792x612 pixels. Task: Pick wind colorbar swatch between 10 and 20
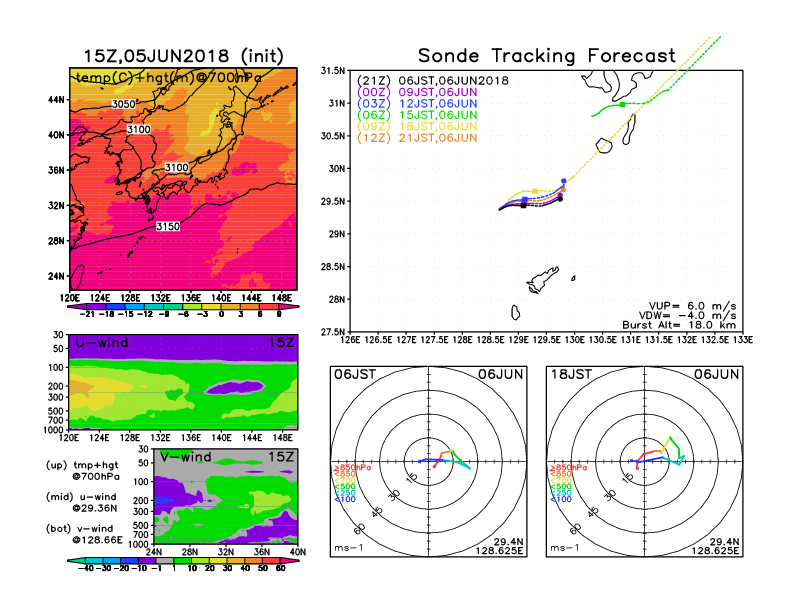pos(201,561)
